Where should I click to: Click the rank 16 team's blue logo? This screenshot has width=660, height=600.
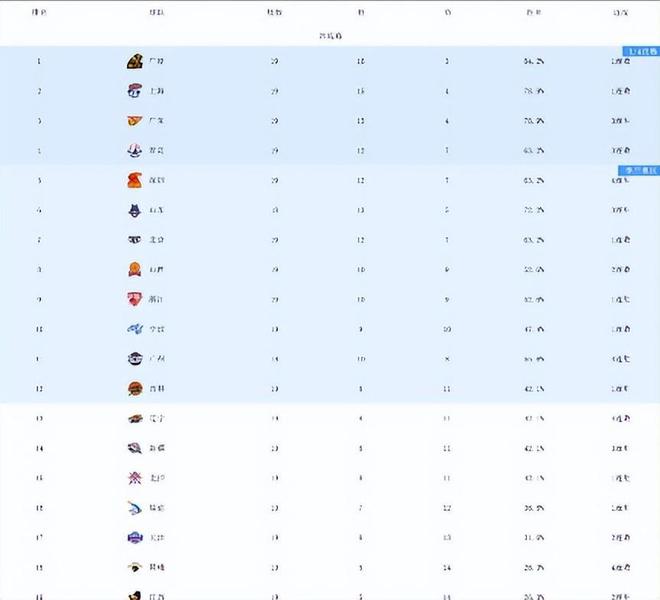click(135, 508)
